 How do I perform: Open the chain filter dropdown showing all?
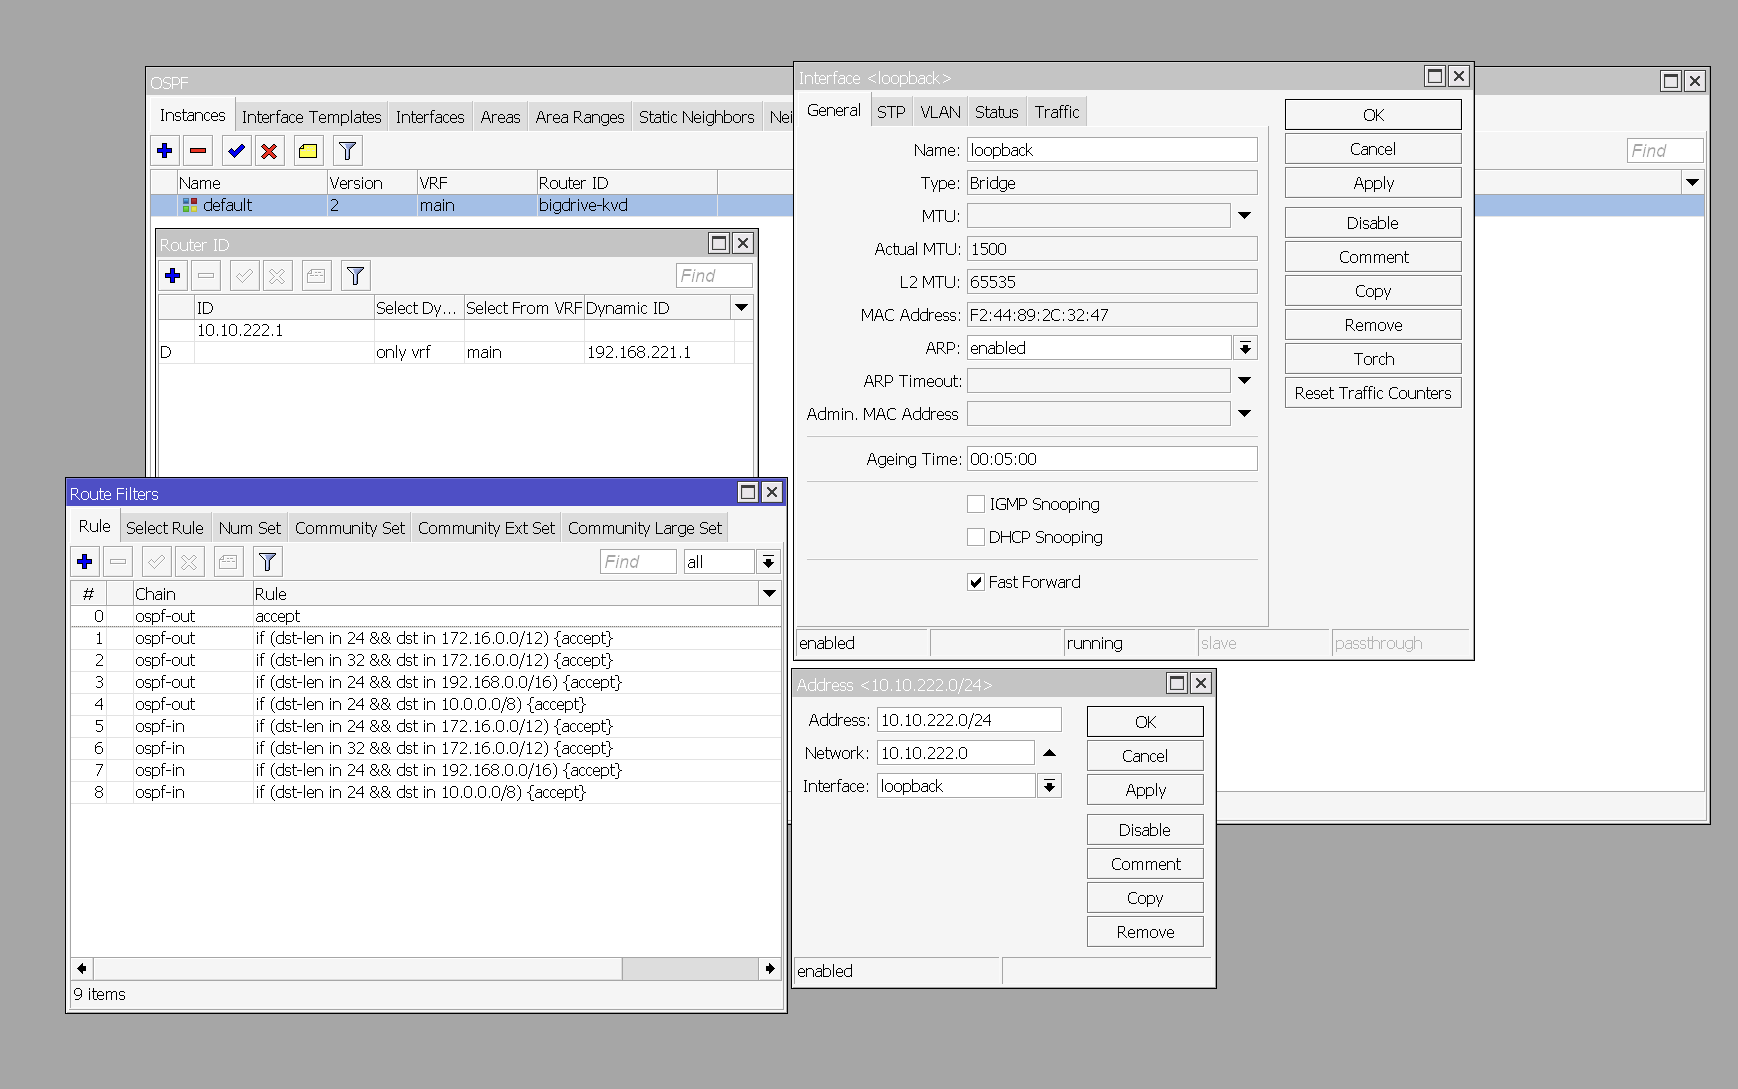coord(768,561)
